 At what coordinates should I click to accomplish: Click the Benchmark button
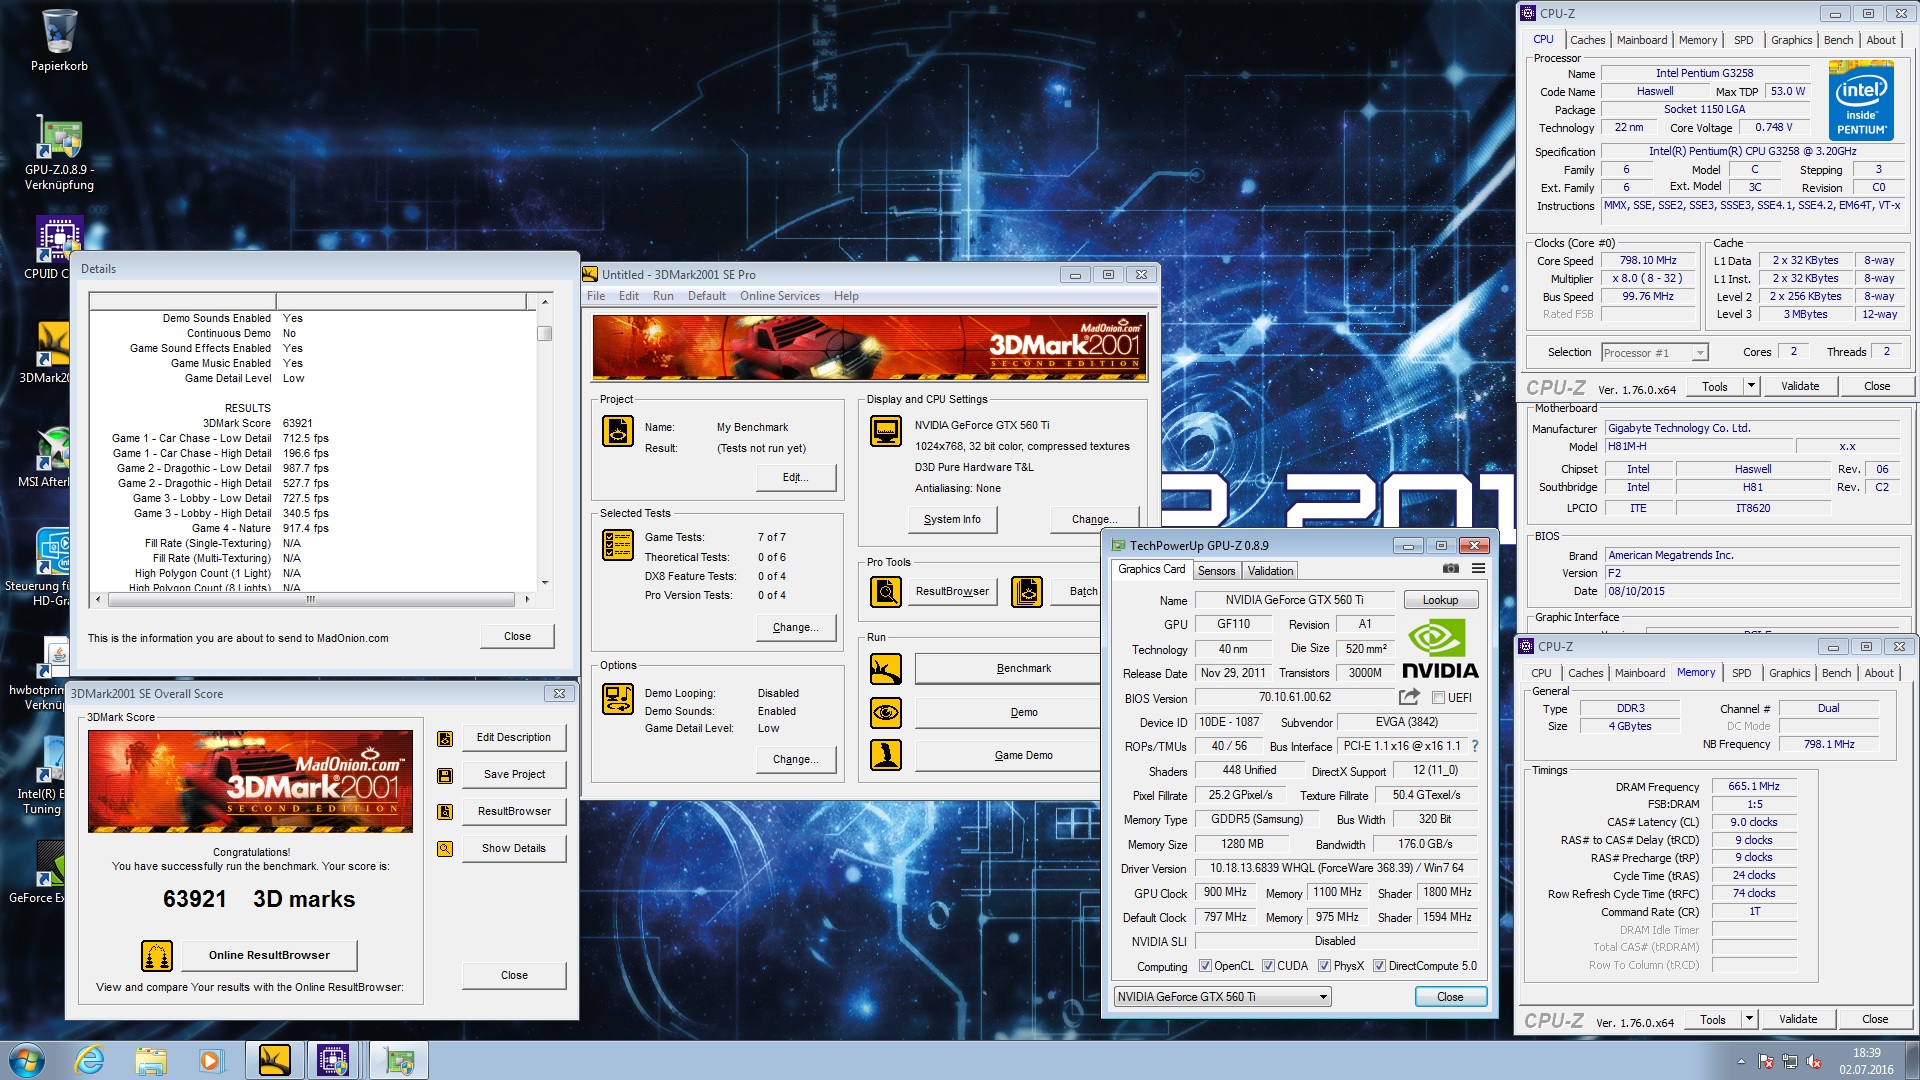coord(1008,669)
